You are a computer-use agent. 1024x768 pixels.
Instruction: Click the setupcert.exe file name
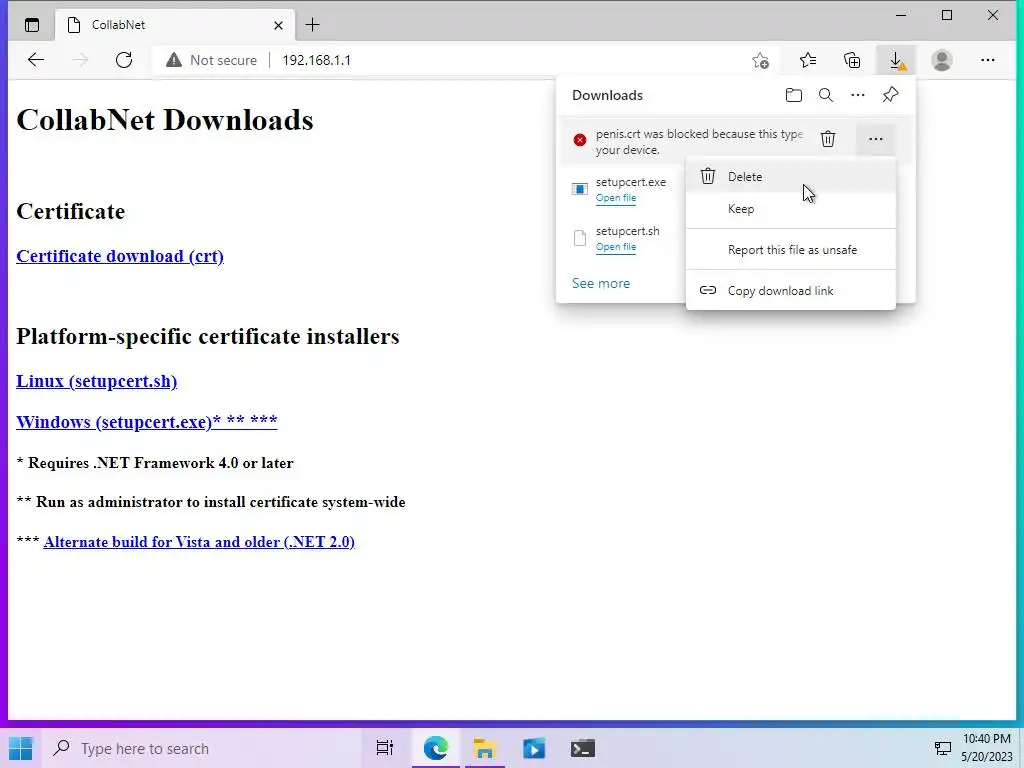(x=630, y=182)
